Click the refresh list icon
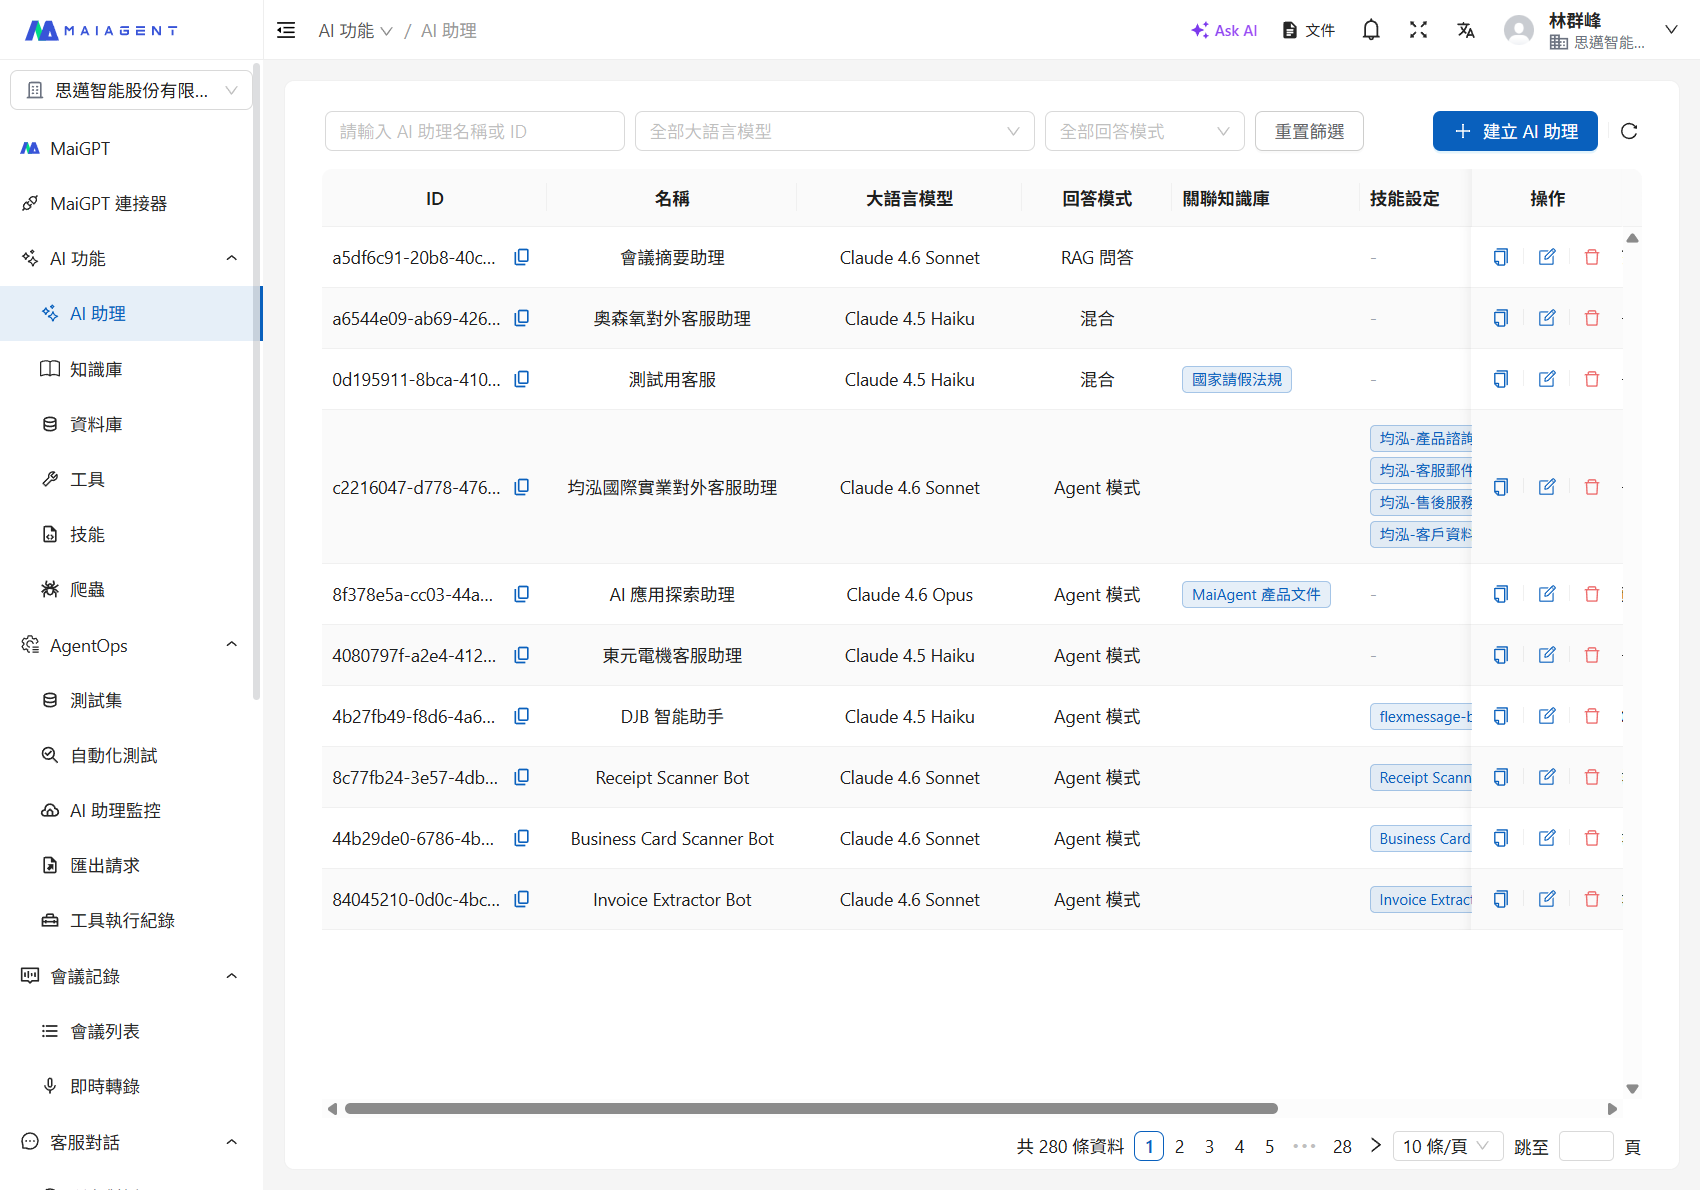 pyautogui.click(x=1629, y=131)
